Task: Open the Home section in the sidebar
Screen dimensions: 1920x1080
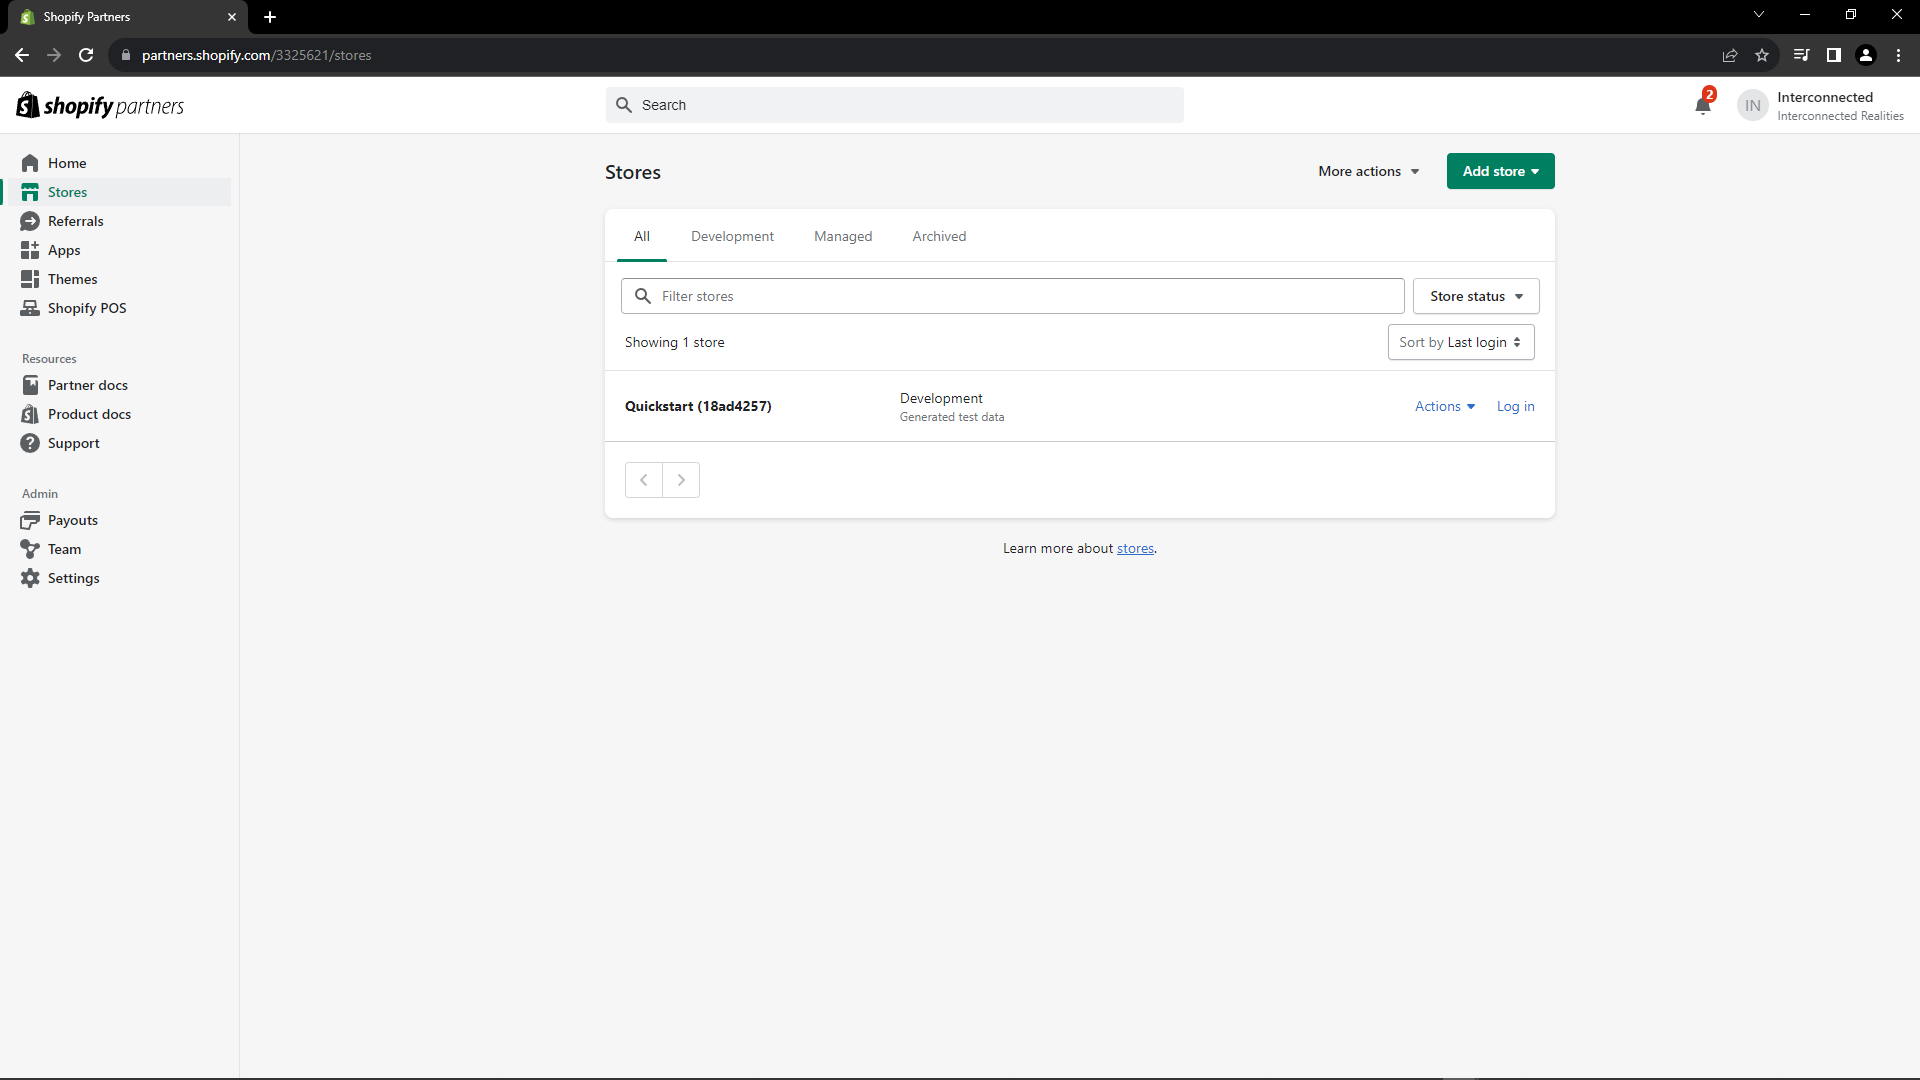Action: click(x=67, y=162)
